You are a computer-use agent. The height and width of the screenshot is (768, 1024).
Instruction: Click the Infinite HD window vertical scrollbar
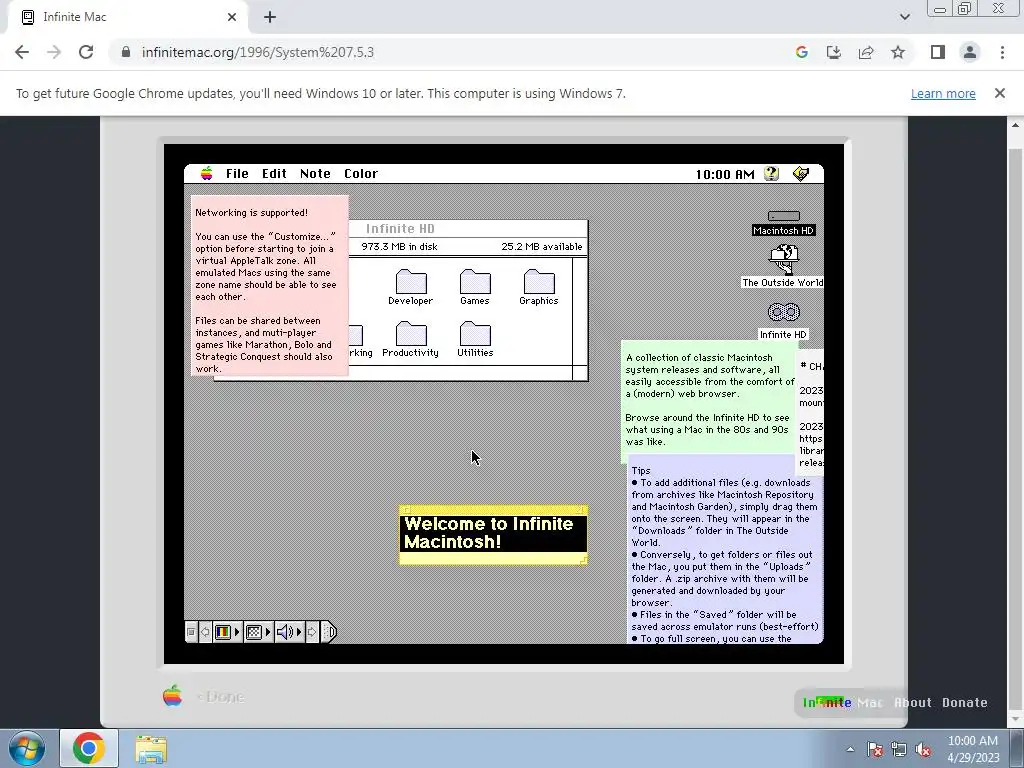click(580, 311)
